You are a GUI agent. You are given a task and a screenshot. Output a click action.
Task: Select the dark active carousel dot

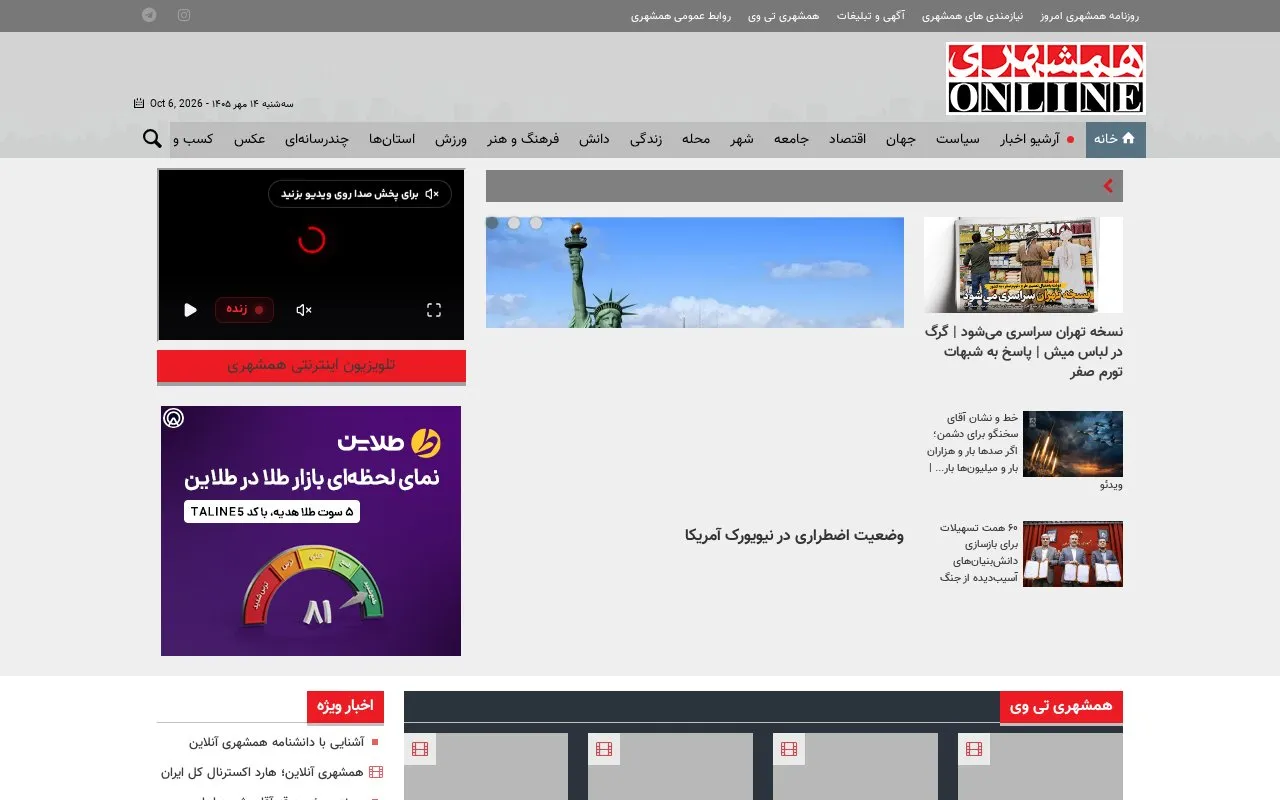coord(492,223)
